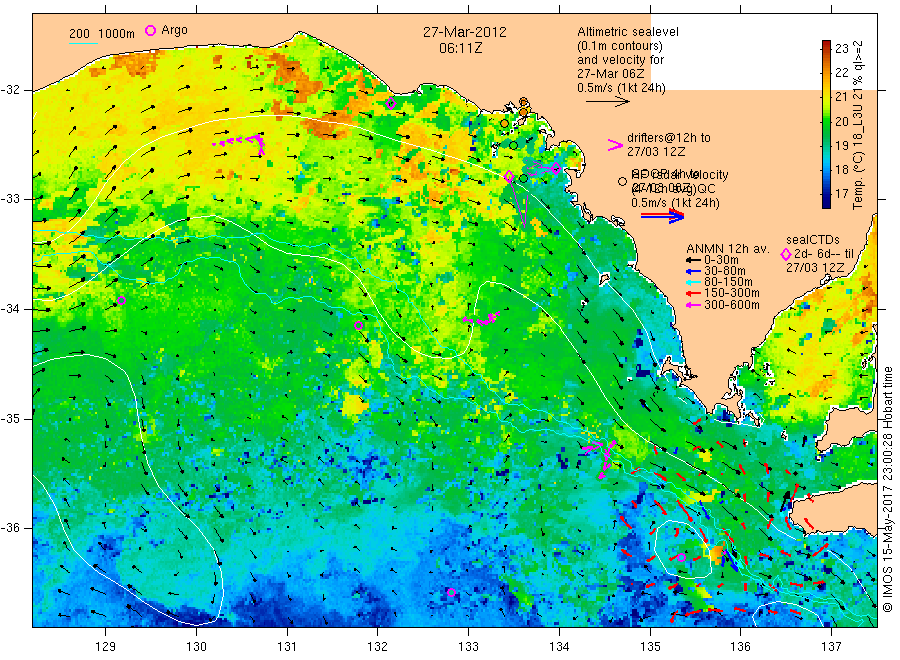Click the Argo legend label text
This screenshot has height=660, width=900.
(174, 30)
